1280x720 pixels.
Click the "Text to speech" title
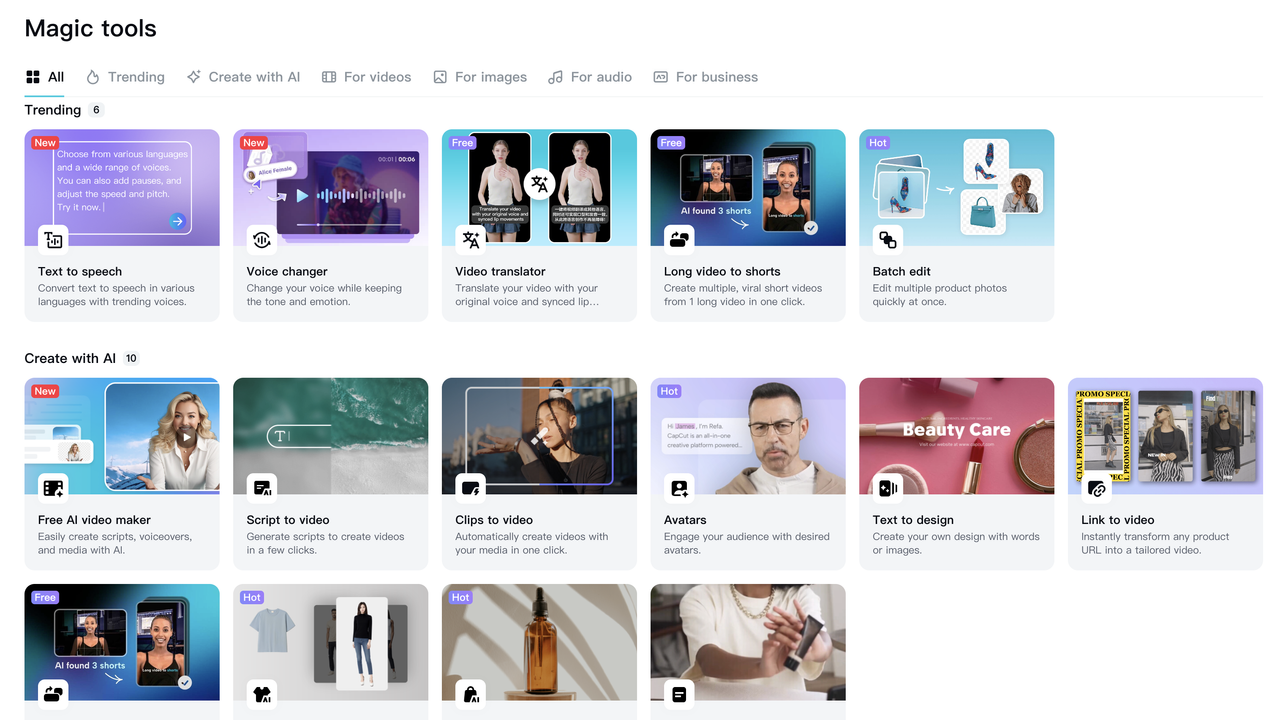(80, 271)
